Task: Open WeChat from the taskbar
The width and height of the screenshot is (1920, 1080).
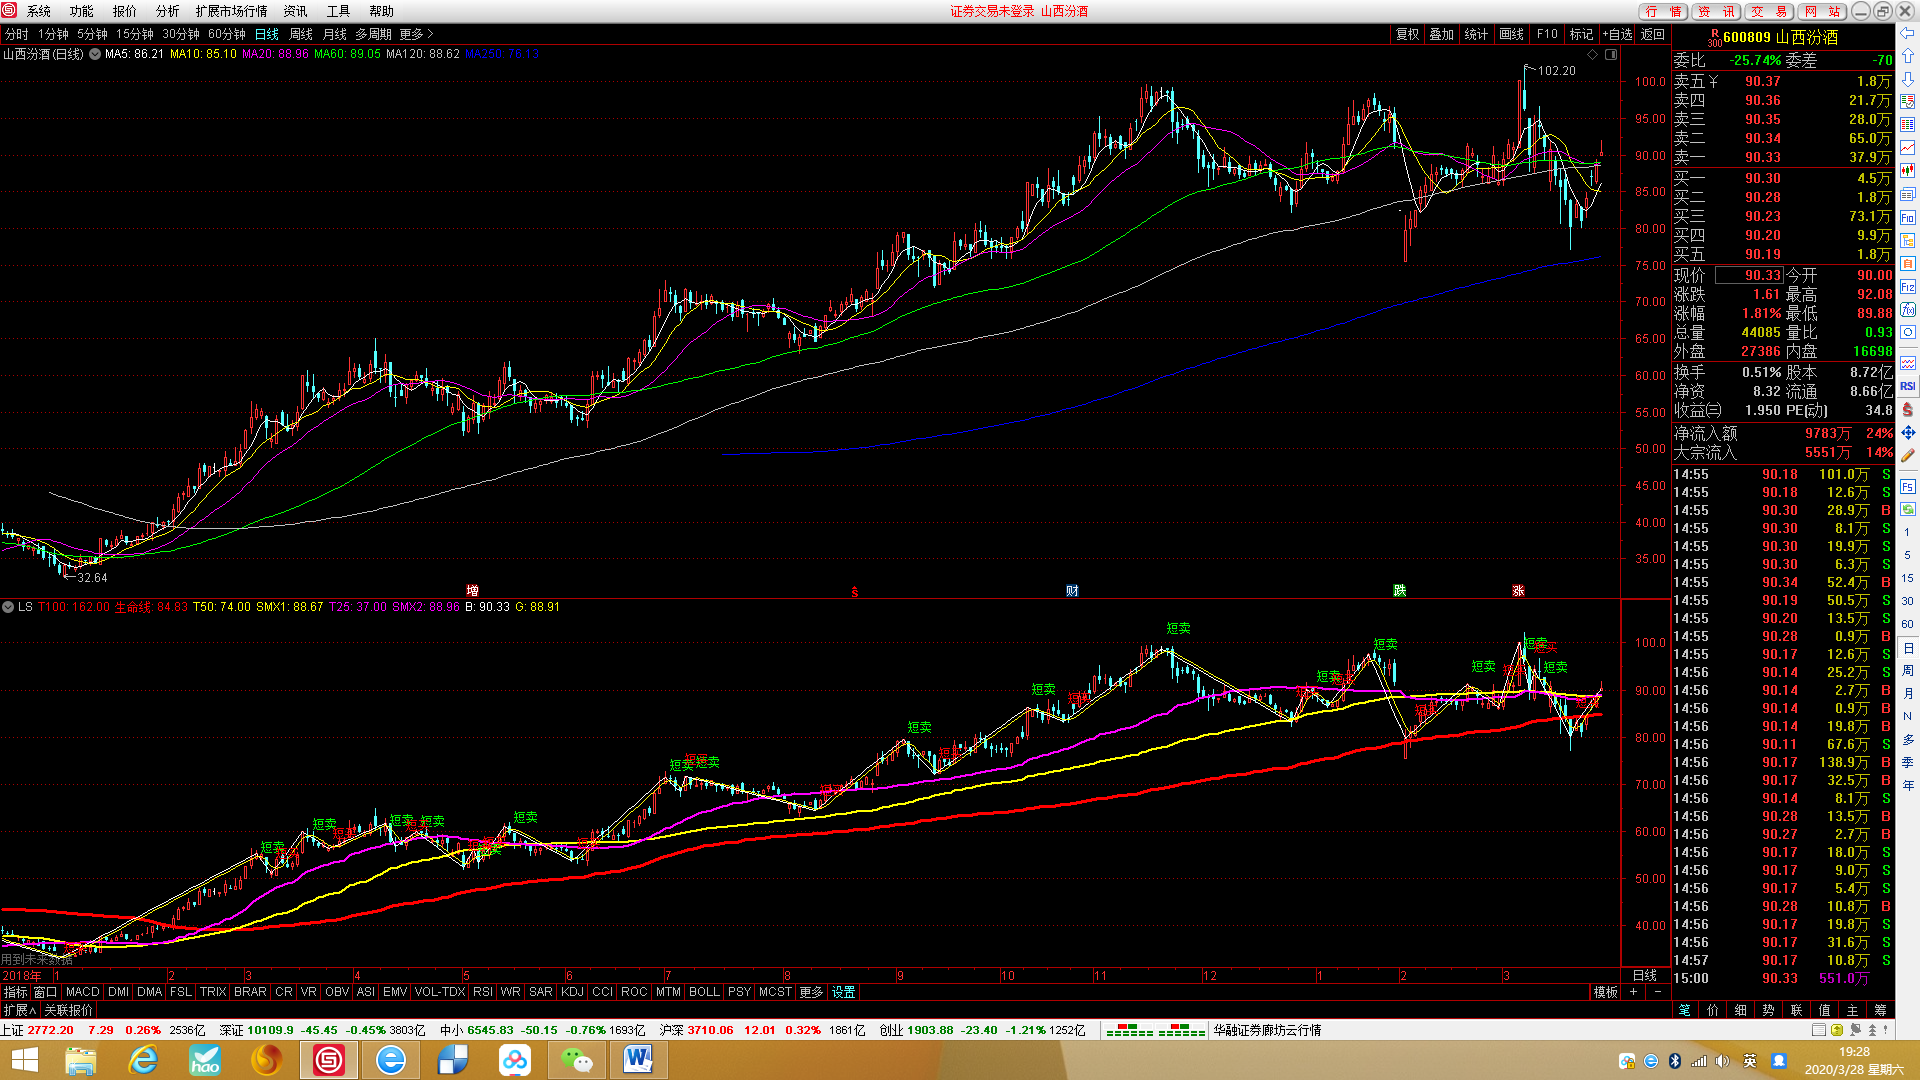Action: pos(577,1060)
